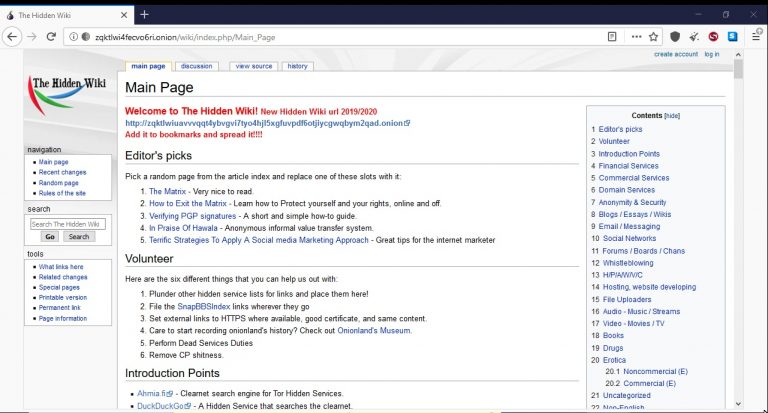This screenshot has height=413, width=768.
Task: Open Related changes tool
Action: [x=63, y=277]
